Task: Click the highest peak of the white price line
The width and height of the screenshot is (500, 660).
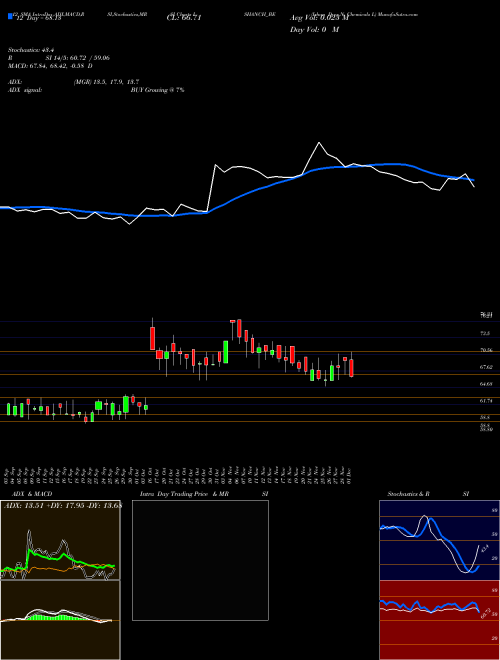Action: (x=319, y=143)
